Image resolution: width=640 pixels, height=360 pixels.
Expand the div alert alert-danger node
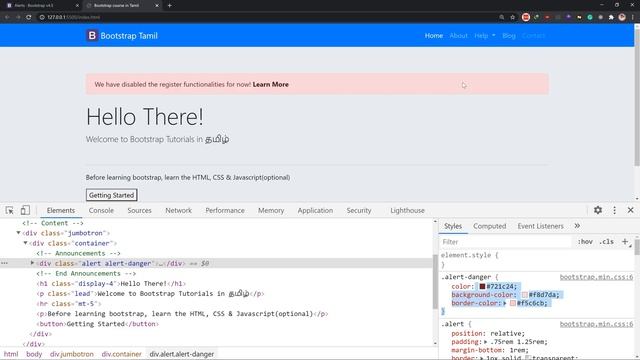[x=32, y=263]
